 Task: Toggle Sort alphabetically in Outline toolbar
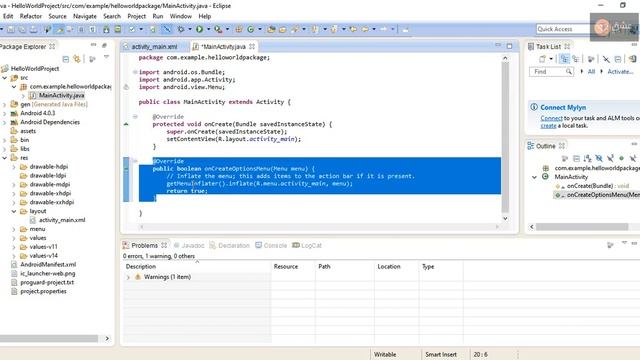(x=587, y=158)
